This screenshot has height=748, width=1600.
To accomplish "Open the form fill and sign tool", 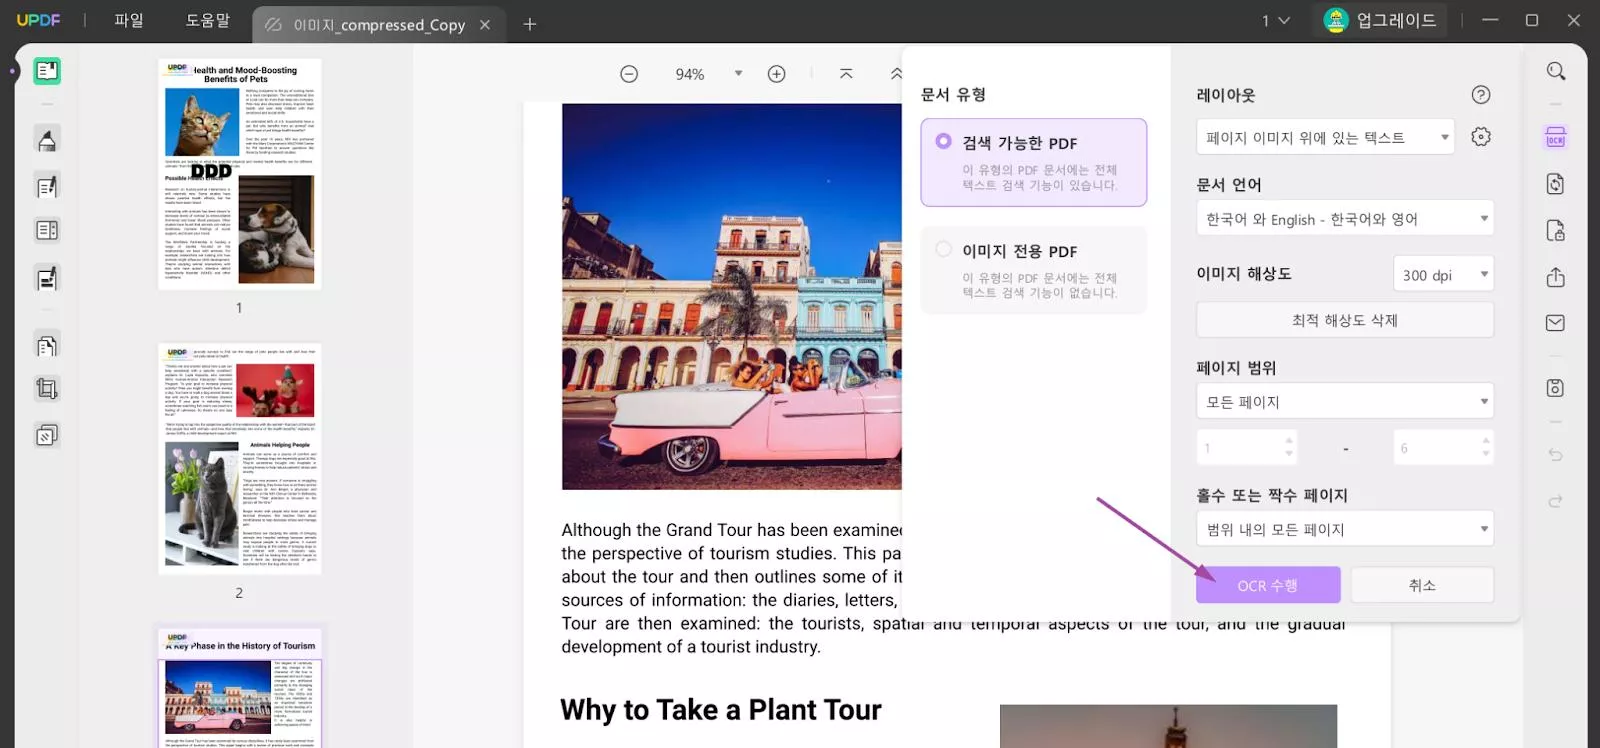I will (47, 279).
